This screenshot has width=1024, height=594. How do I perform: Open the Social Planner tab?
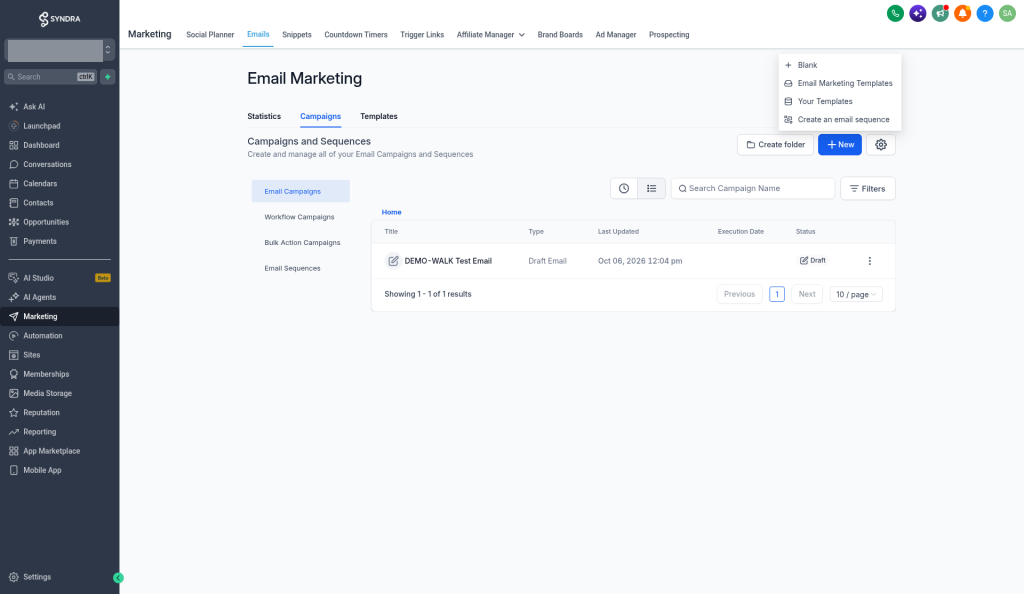pos(210,35)
